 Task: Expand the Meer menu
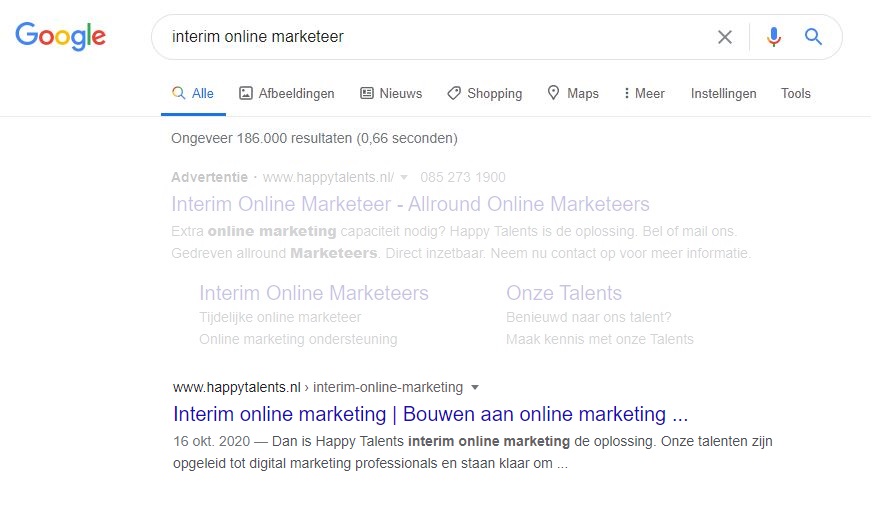[x=644, y=93]
